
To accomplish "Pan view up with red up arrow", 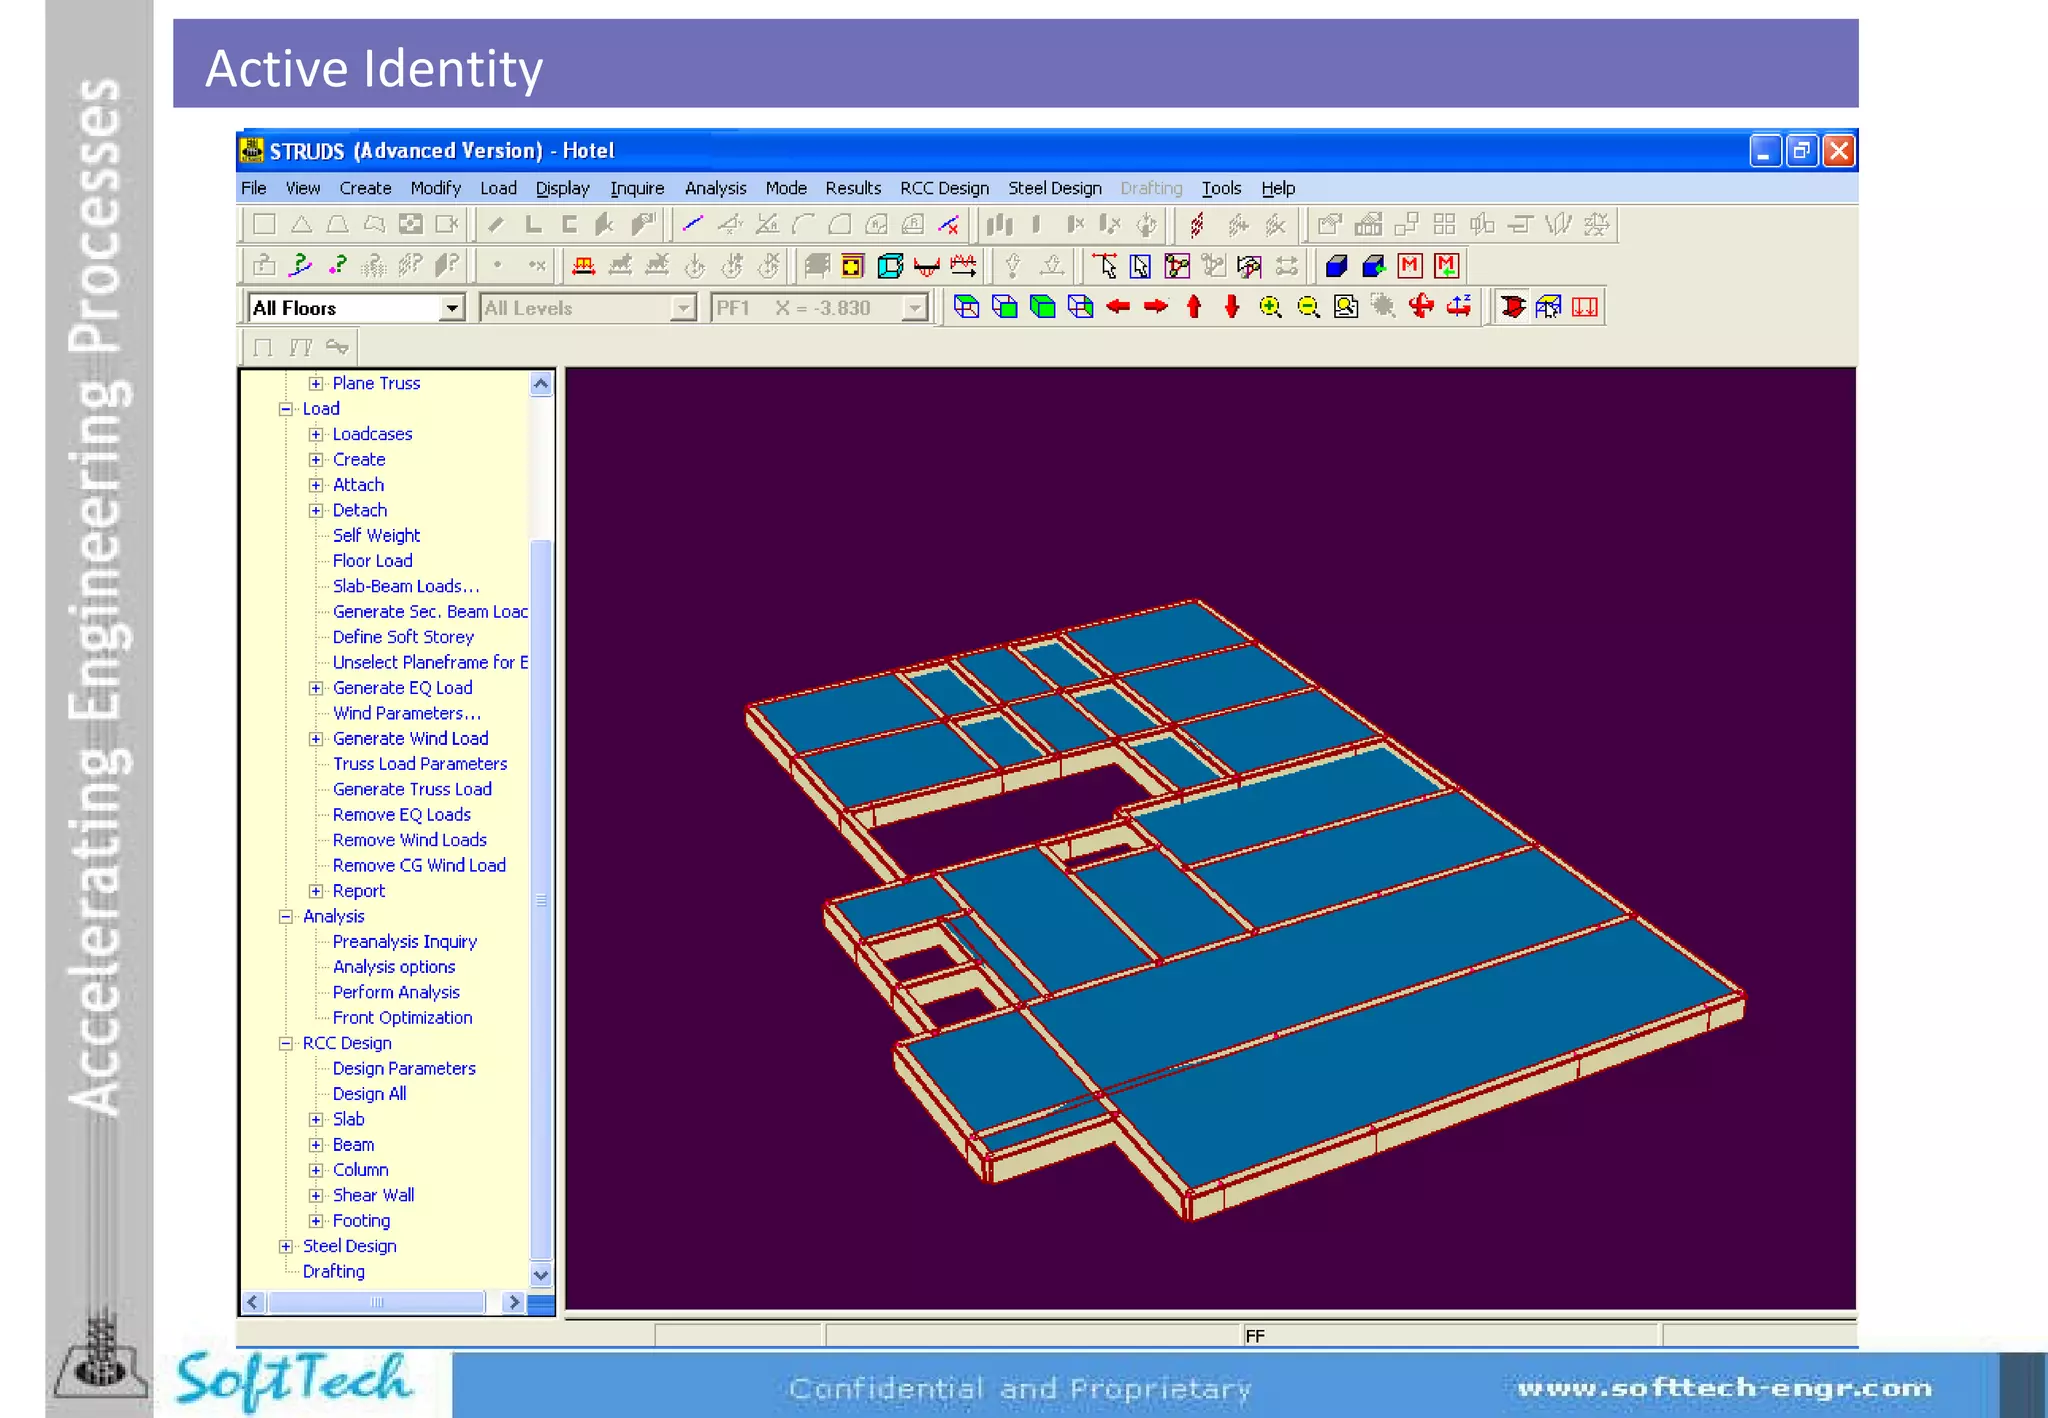I will (1194, 307).
